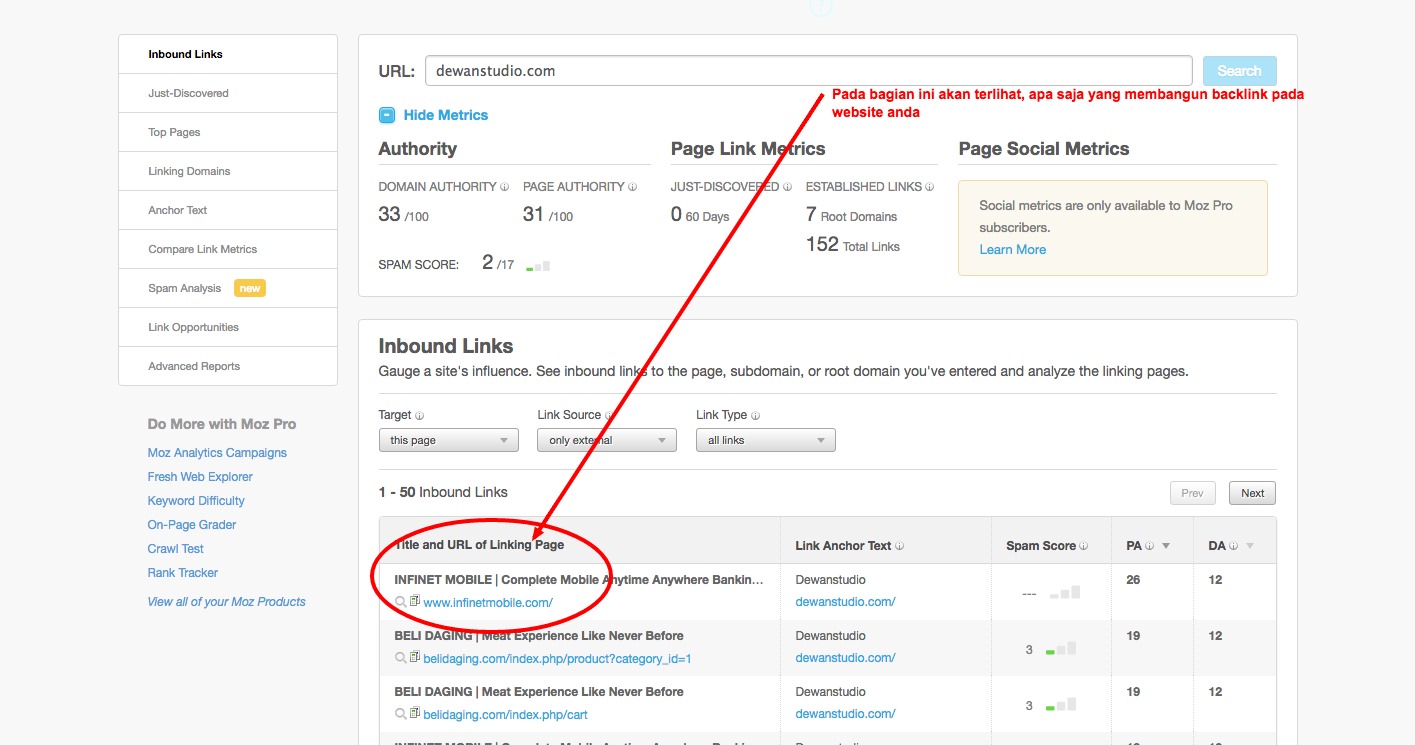
Task: Open Just-Discovered sidebar section
Action: [x=228, y=93]
